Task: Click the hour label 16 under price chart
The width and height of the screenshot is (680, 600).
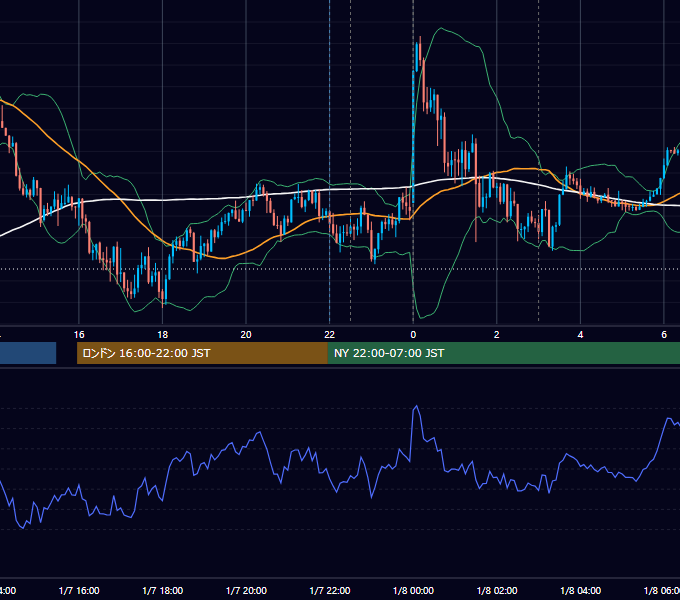Action: pyautogui.click(x=79, y=335)
